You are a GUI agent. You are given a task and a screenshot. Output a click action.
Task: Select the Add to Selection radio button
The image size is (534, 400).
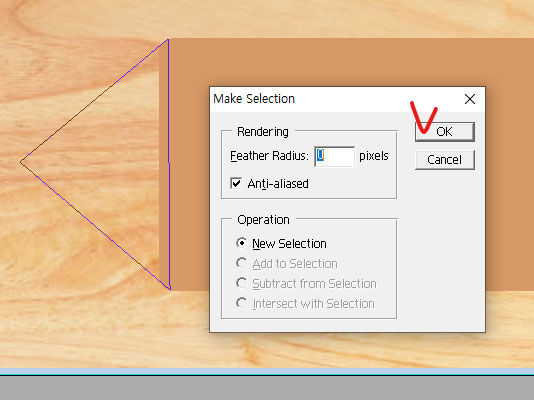[x=241, y=263]
